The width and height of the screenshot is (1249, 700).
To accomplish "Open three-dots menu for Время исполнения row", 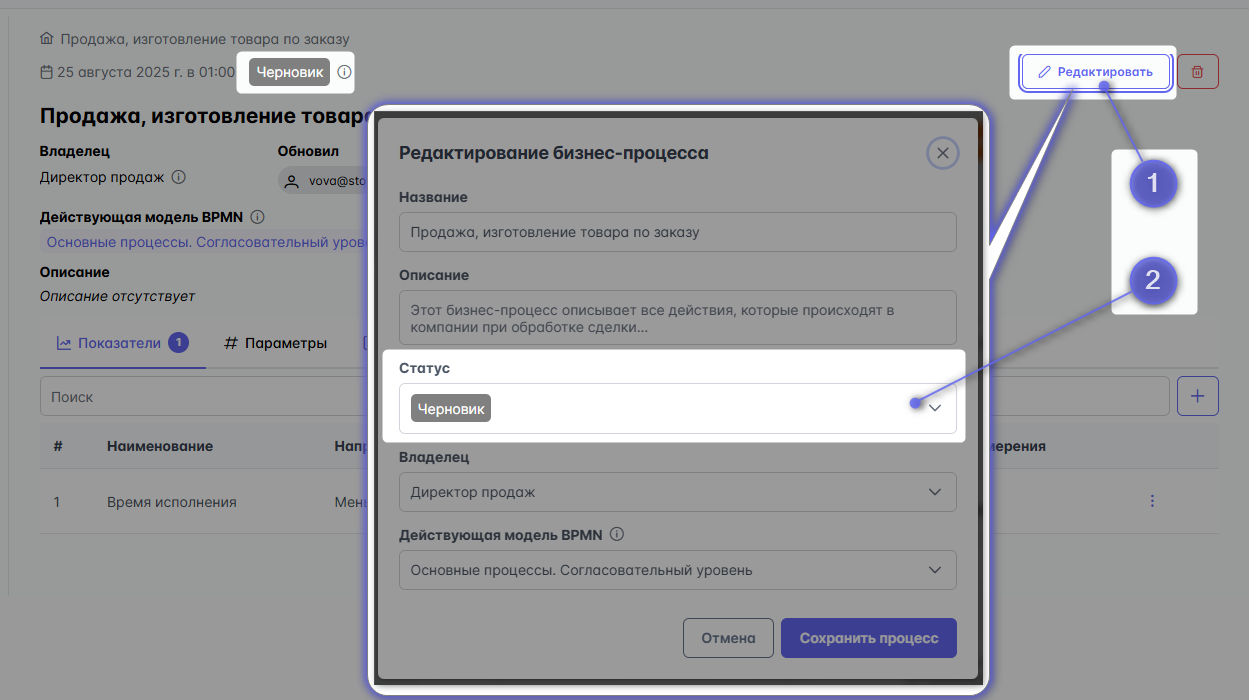I will [x=1152, y=501].
